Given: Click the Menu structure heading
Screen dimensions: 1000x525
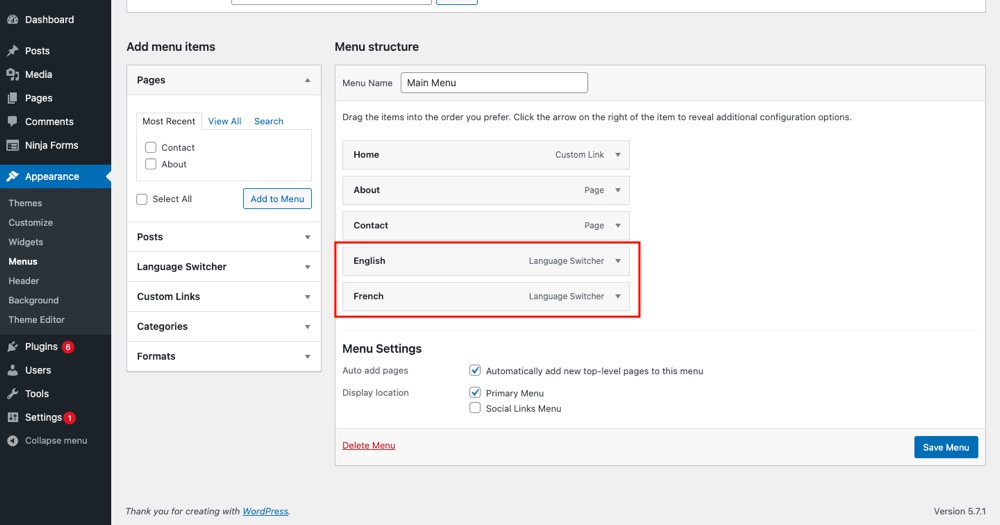Looking at the screenshot, I should [377, 47].
